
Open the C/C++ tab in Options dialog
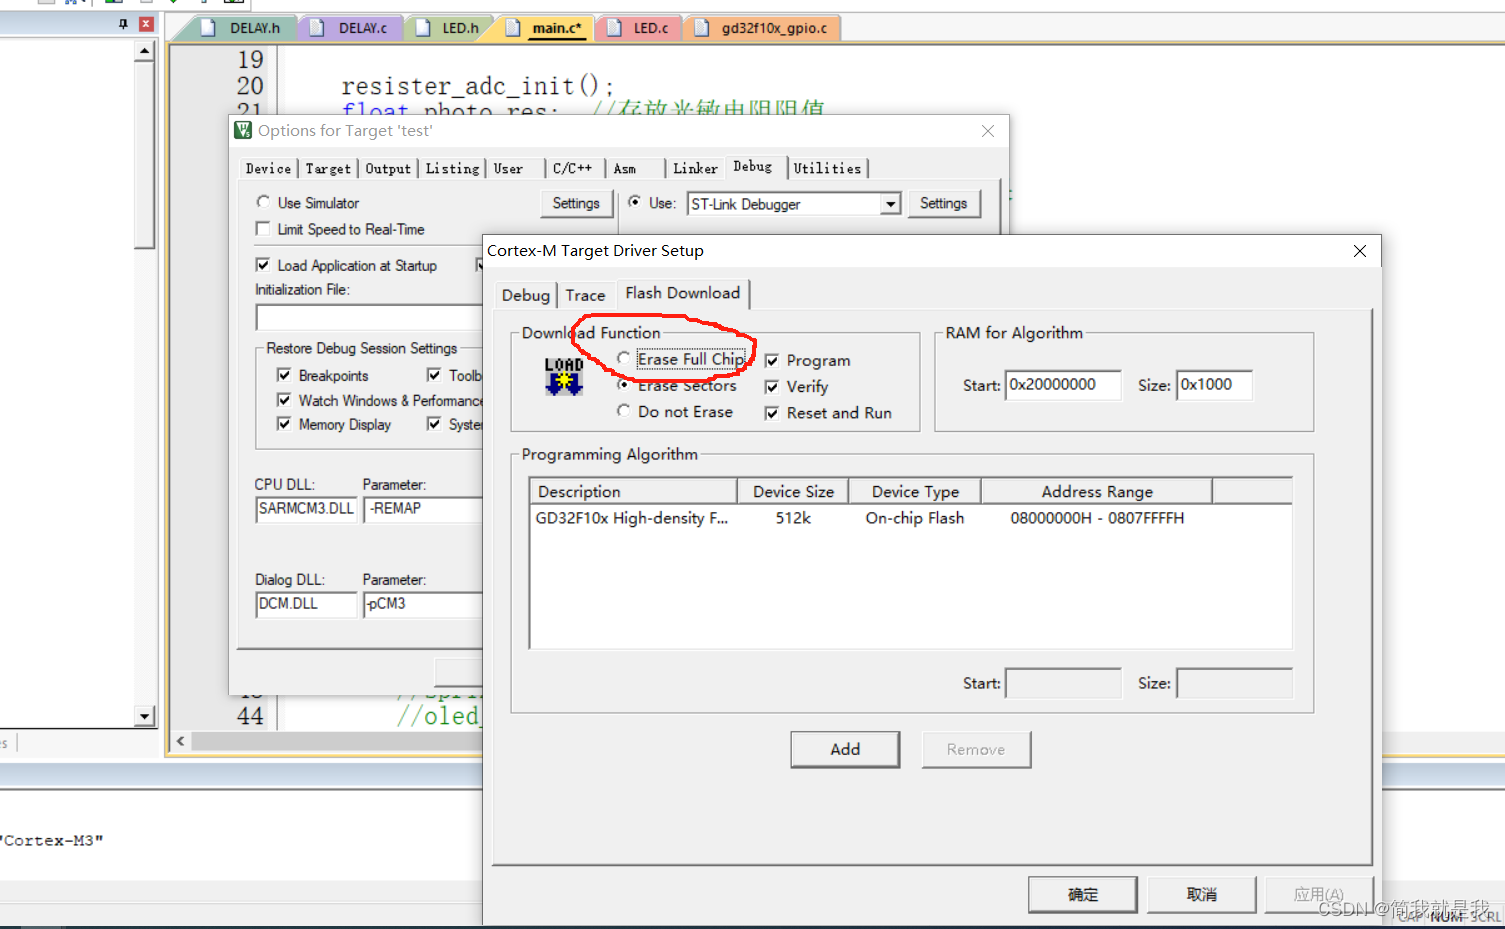(x=572, y=169)
